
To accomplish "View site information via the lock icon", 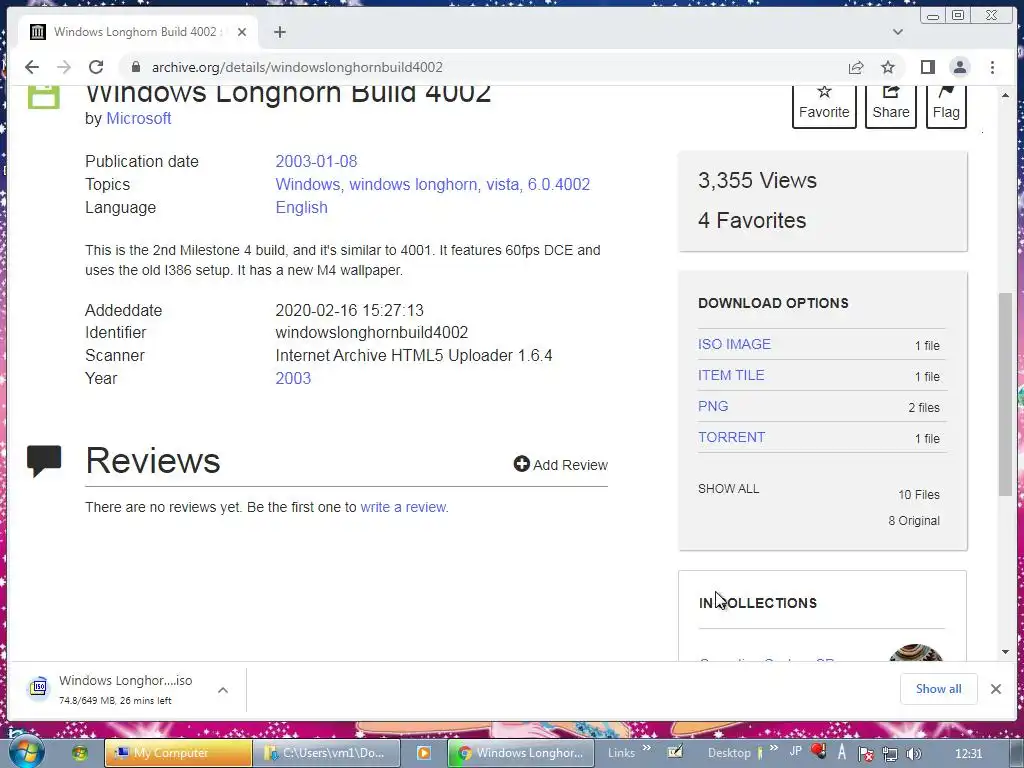I will pyautogui.click(x=135, y=67).
